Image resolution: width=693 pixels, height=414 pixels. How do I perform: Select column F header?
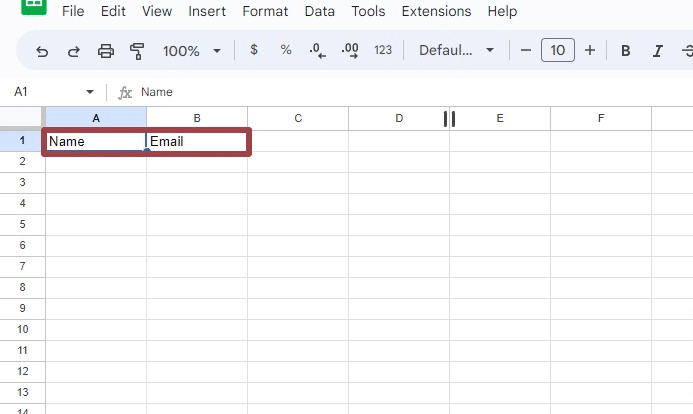pos(601,118)
